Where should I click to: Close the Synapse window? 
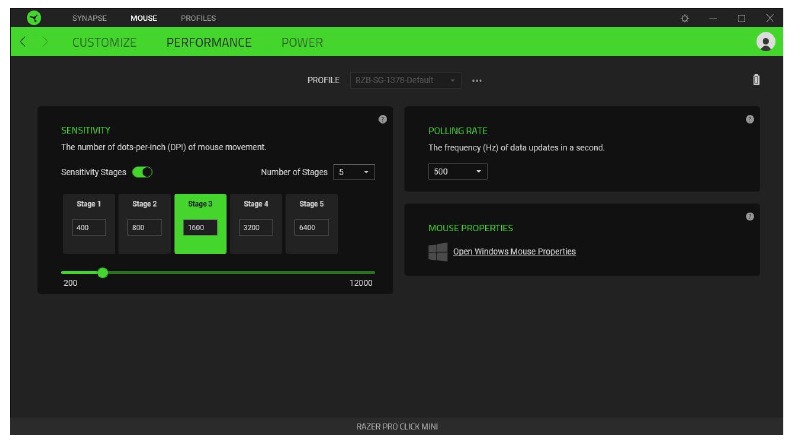point(769,18)
